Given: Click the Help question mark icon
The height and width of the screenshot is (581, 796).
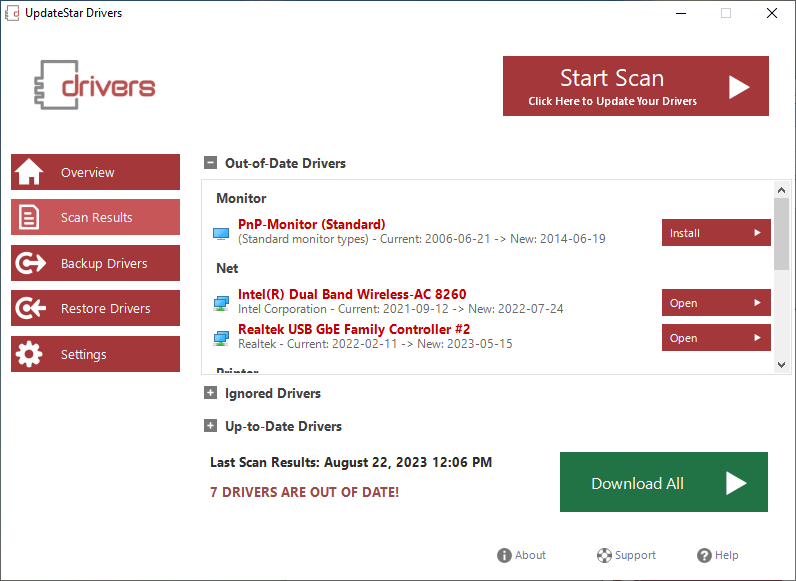Looking at the screenshot, I should pos(704,555).
